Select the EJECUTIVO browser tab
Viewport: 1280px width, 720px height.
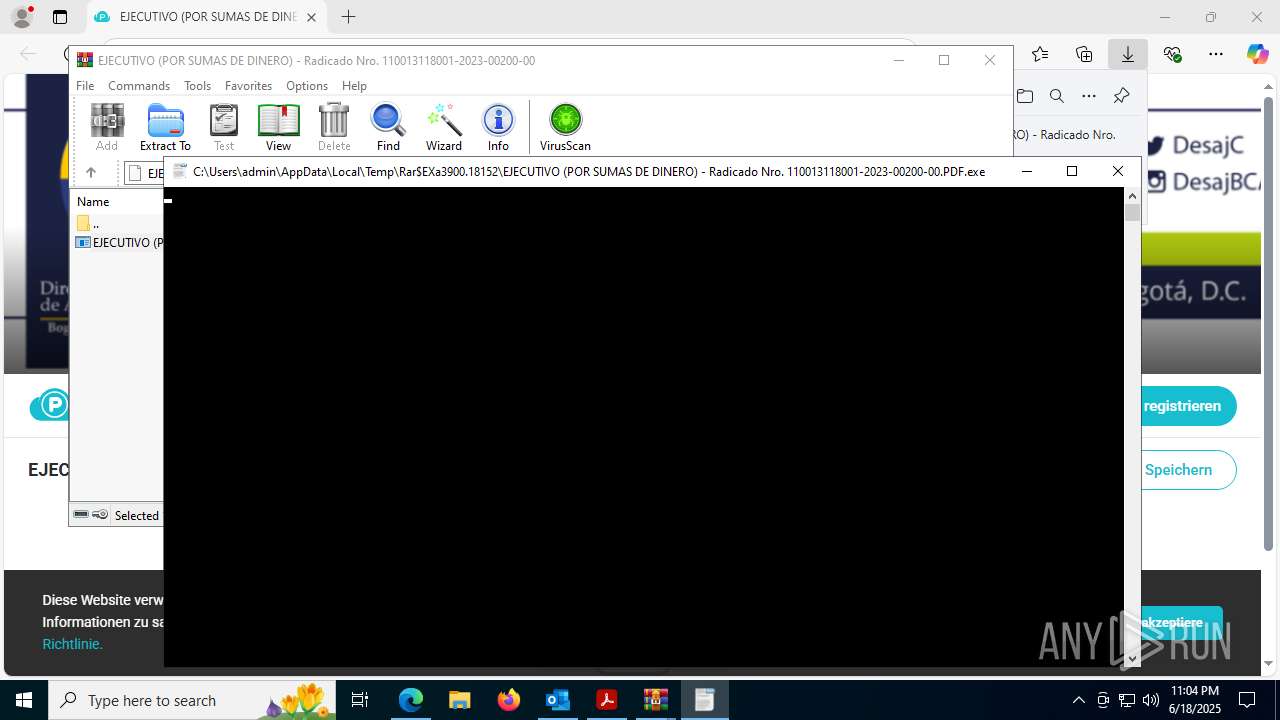[207, 17]
